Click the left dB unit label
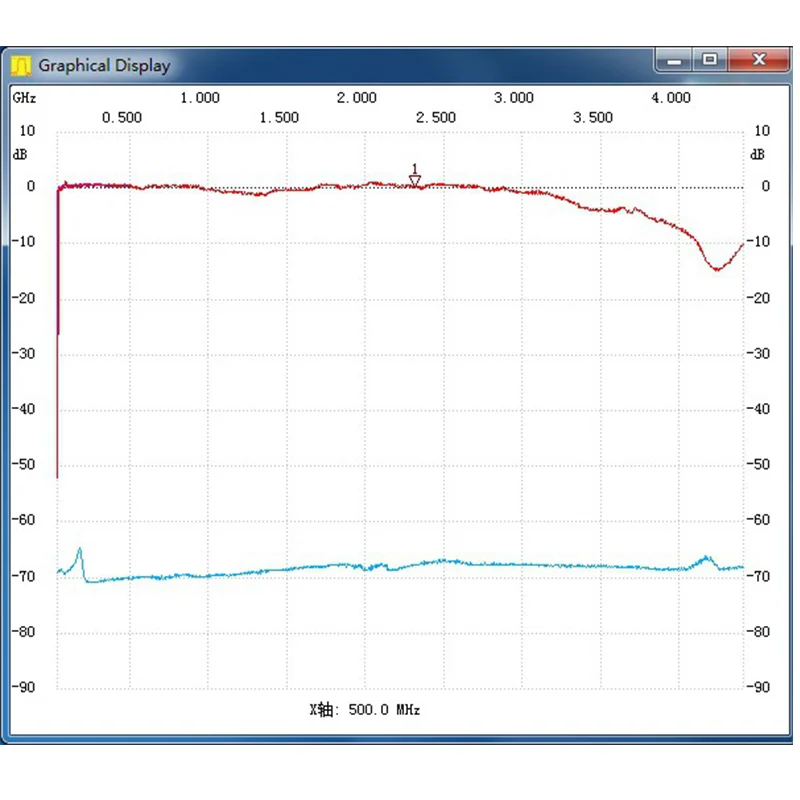Image resolution: width=800 pixels, height=800 pixels. point(20,154)
